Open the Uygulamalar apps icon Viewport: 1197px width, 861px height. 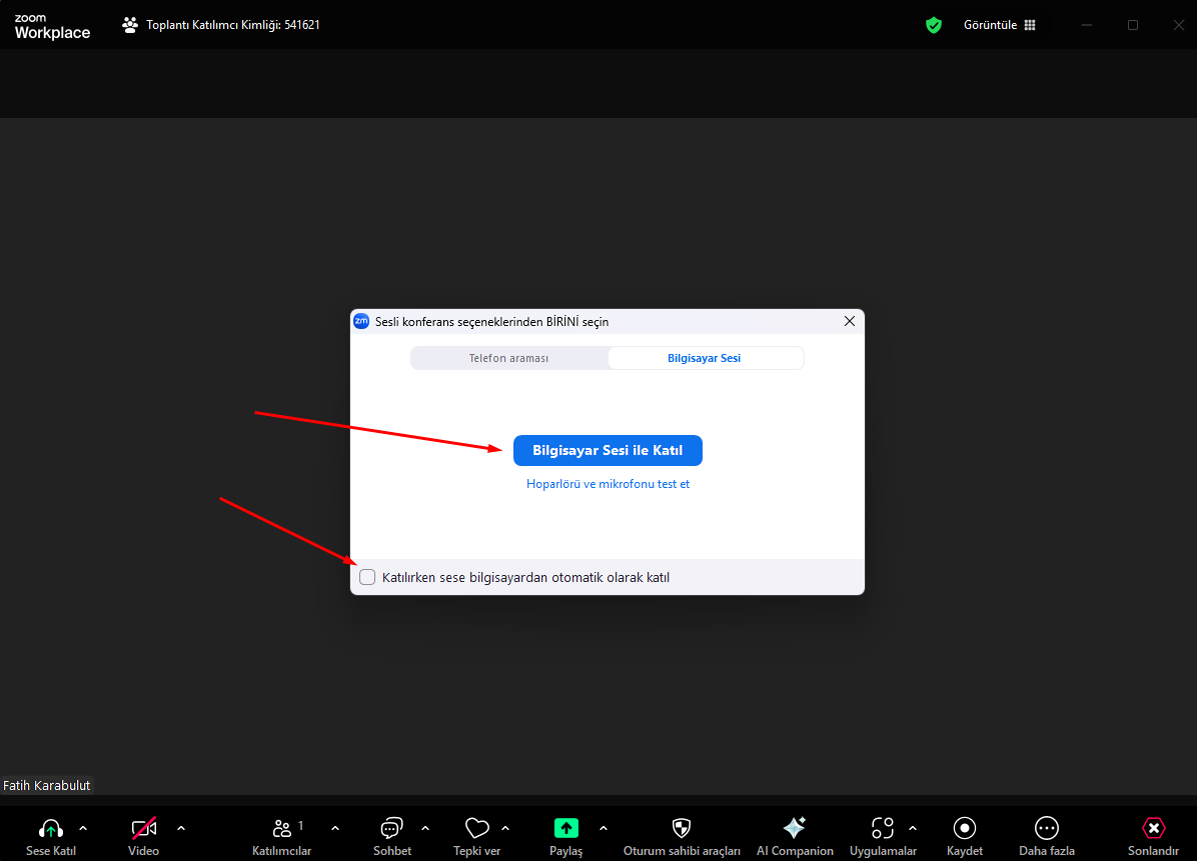point(882,828)
